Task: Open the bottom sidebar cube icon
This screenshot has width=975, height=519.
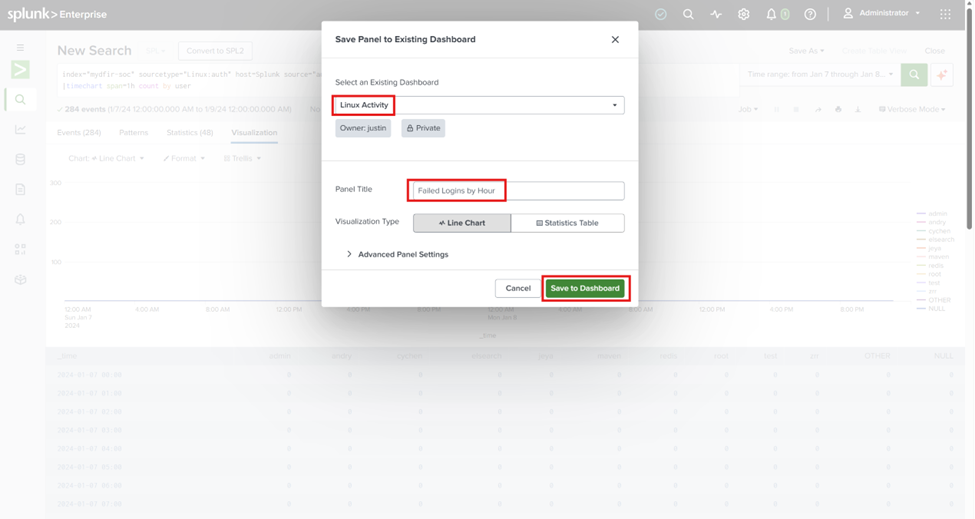Action: click(x=21, y=280)
